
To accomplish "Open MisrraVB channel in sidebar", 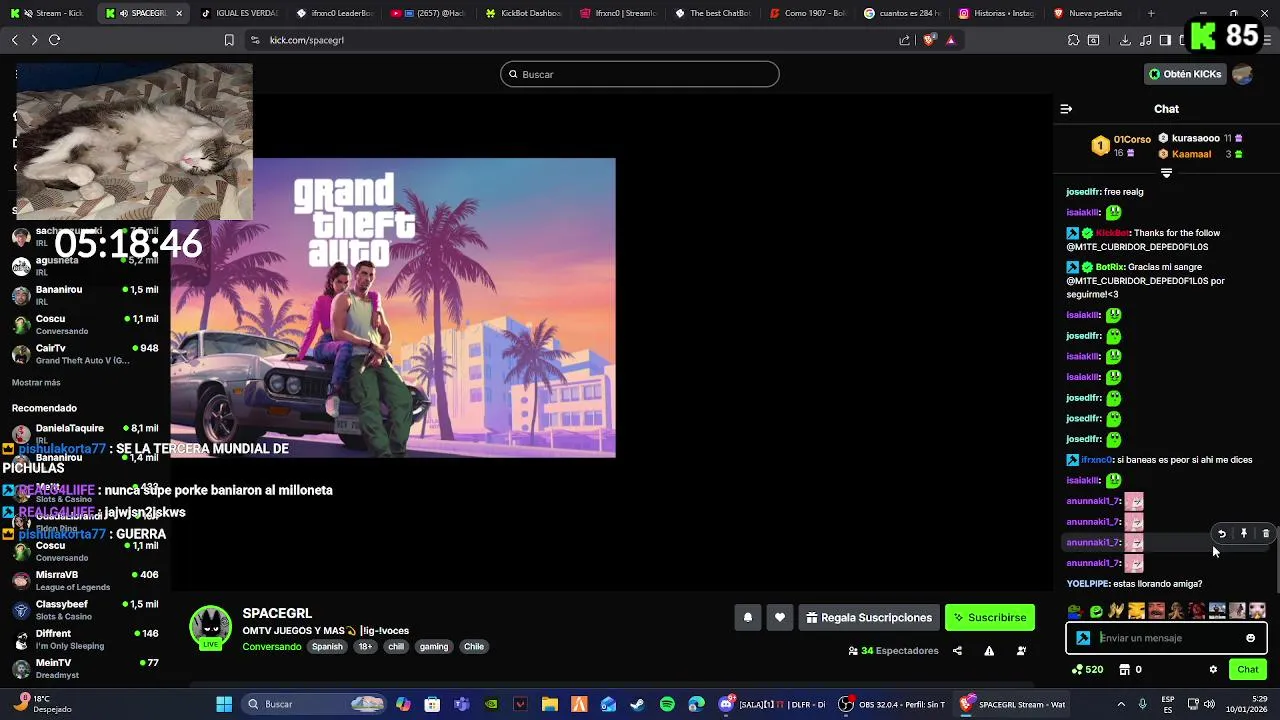I will (x=85, y=581).
